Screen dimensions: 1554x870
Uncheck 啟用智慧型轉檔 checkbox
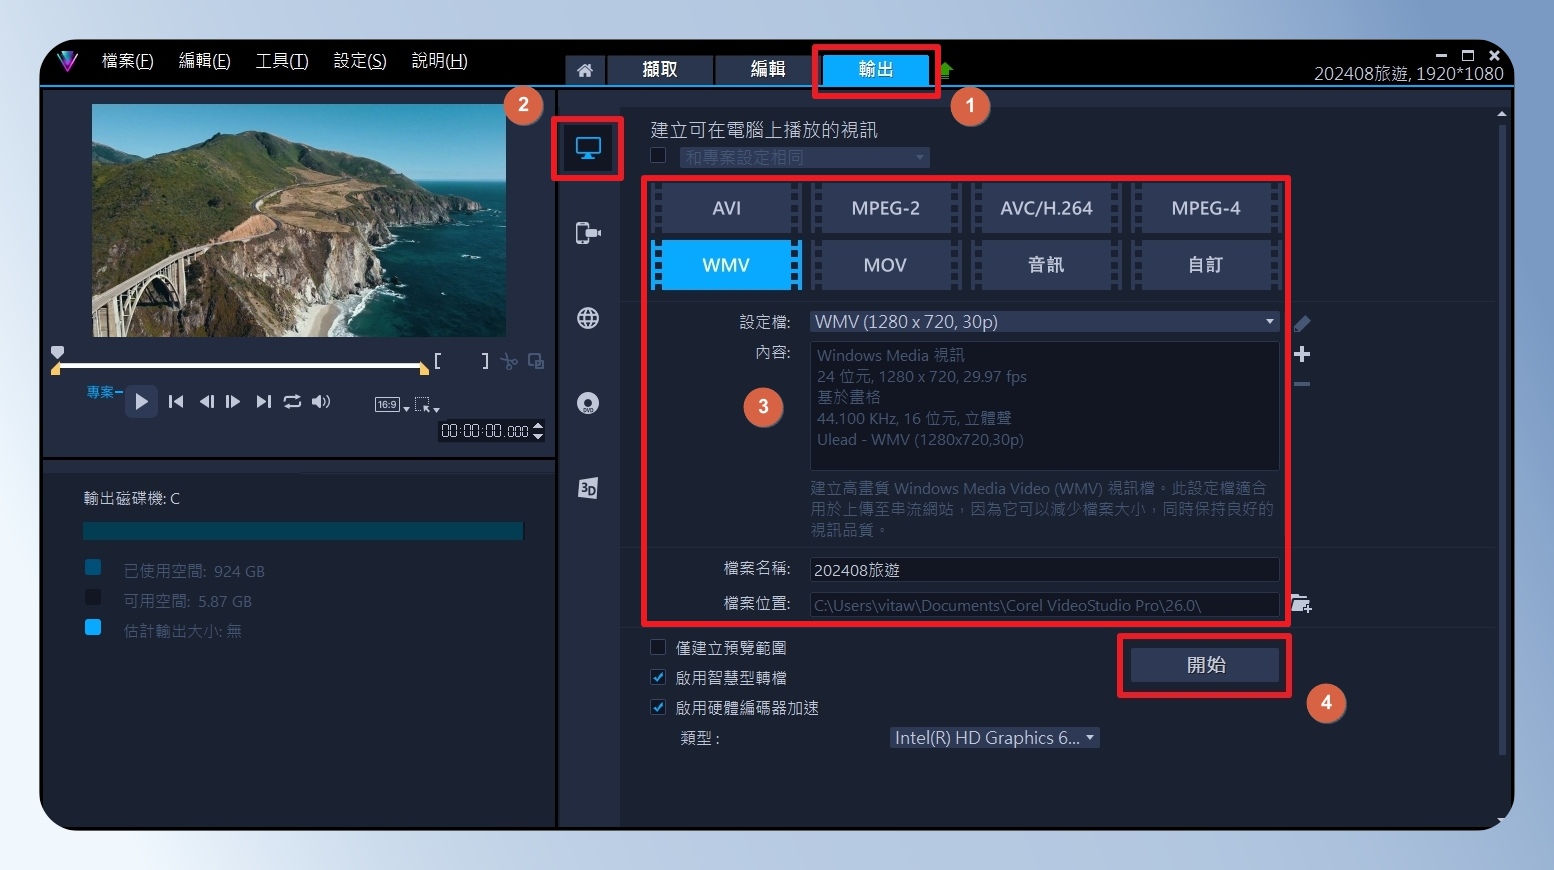click(658, 677)
